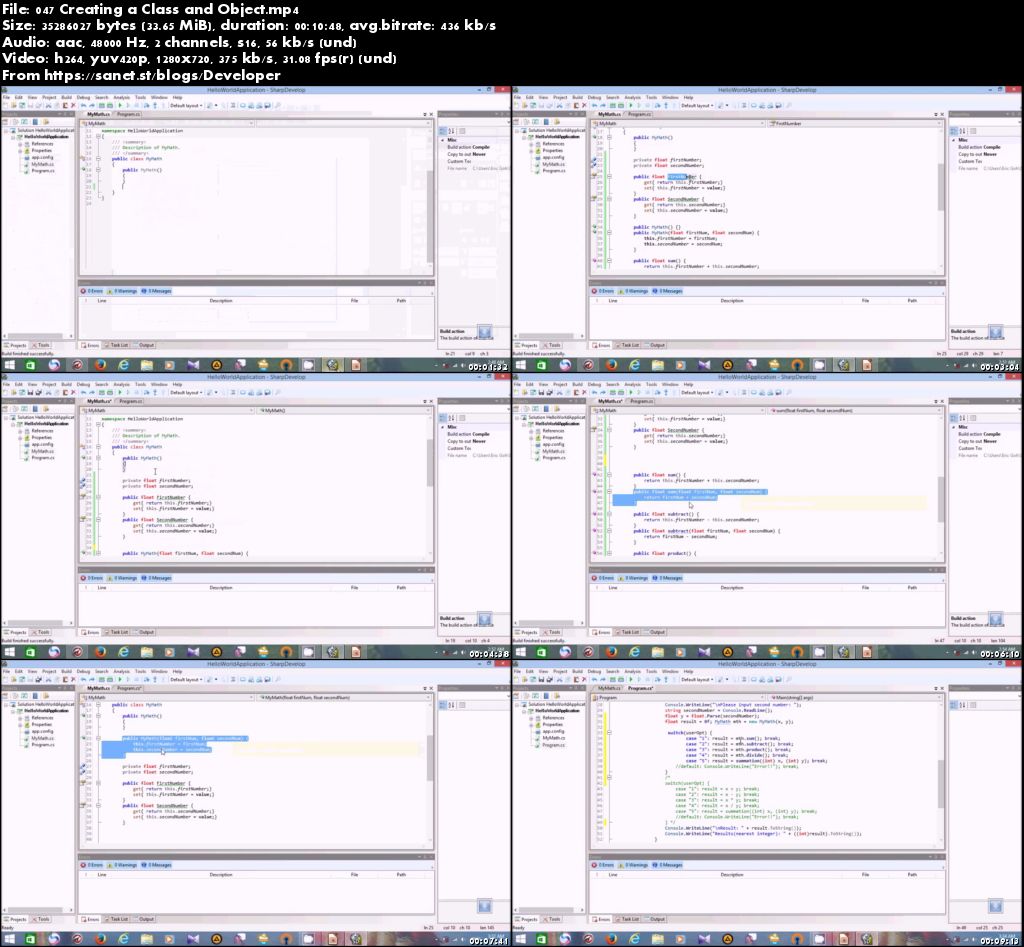Switch to the Output tab in the 00:09:13 frame

tap(655, 919)
